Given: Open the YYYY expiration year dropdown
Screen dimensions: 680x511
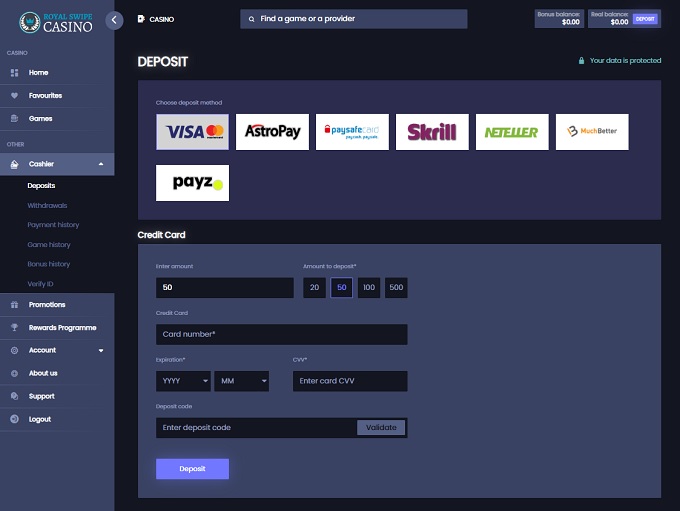Looking at the screenshot, I should click(x=183, y=381).
